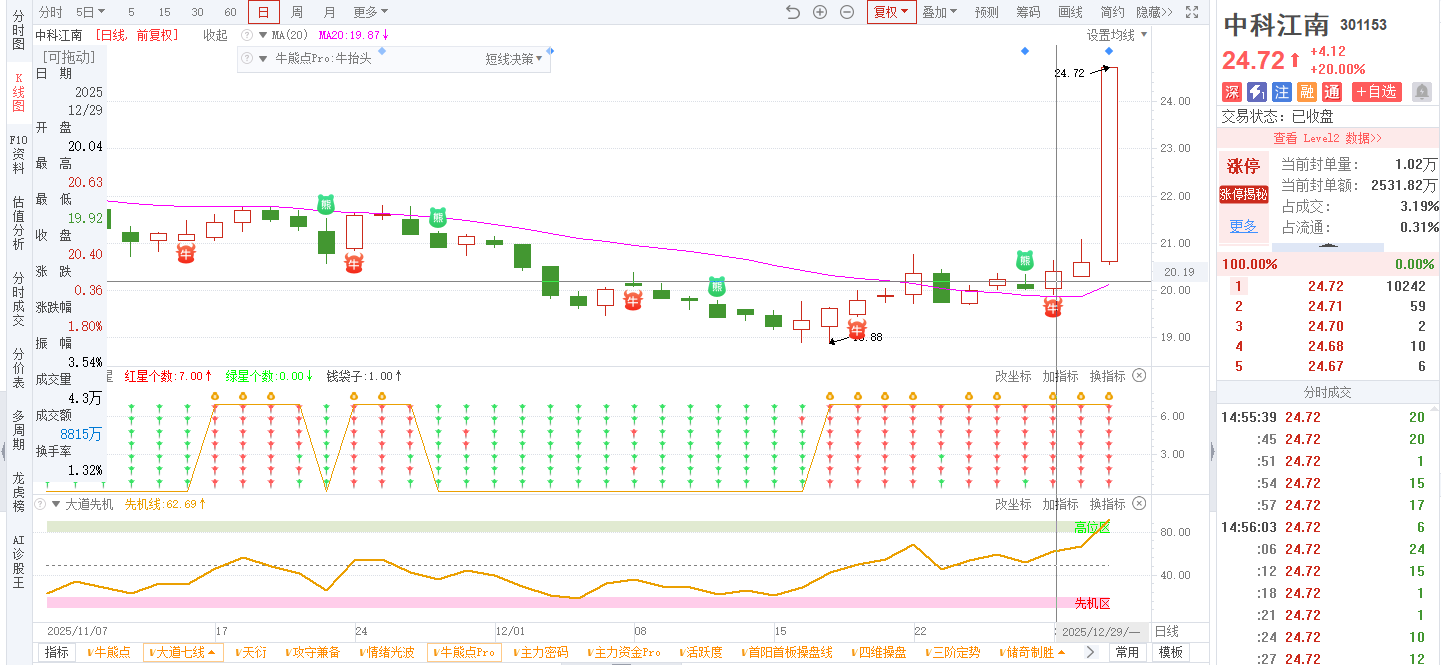The height and width of the screenshot is (665, 1441).
Task: Click blue diamond marker above latest candle
Action: click(1108, 51)
